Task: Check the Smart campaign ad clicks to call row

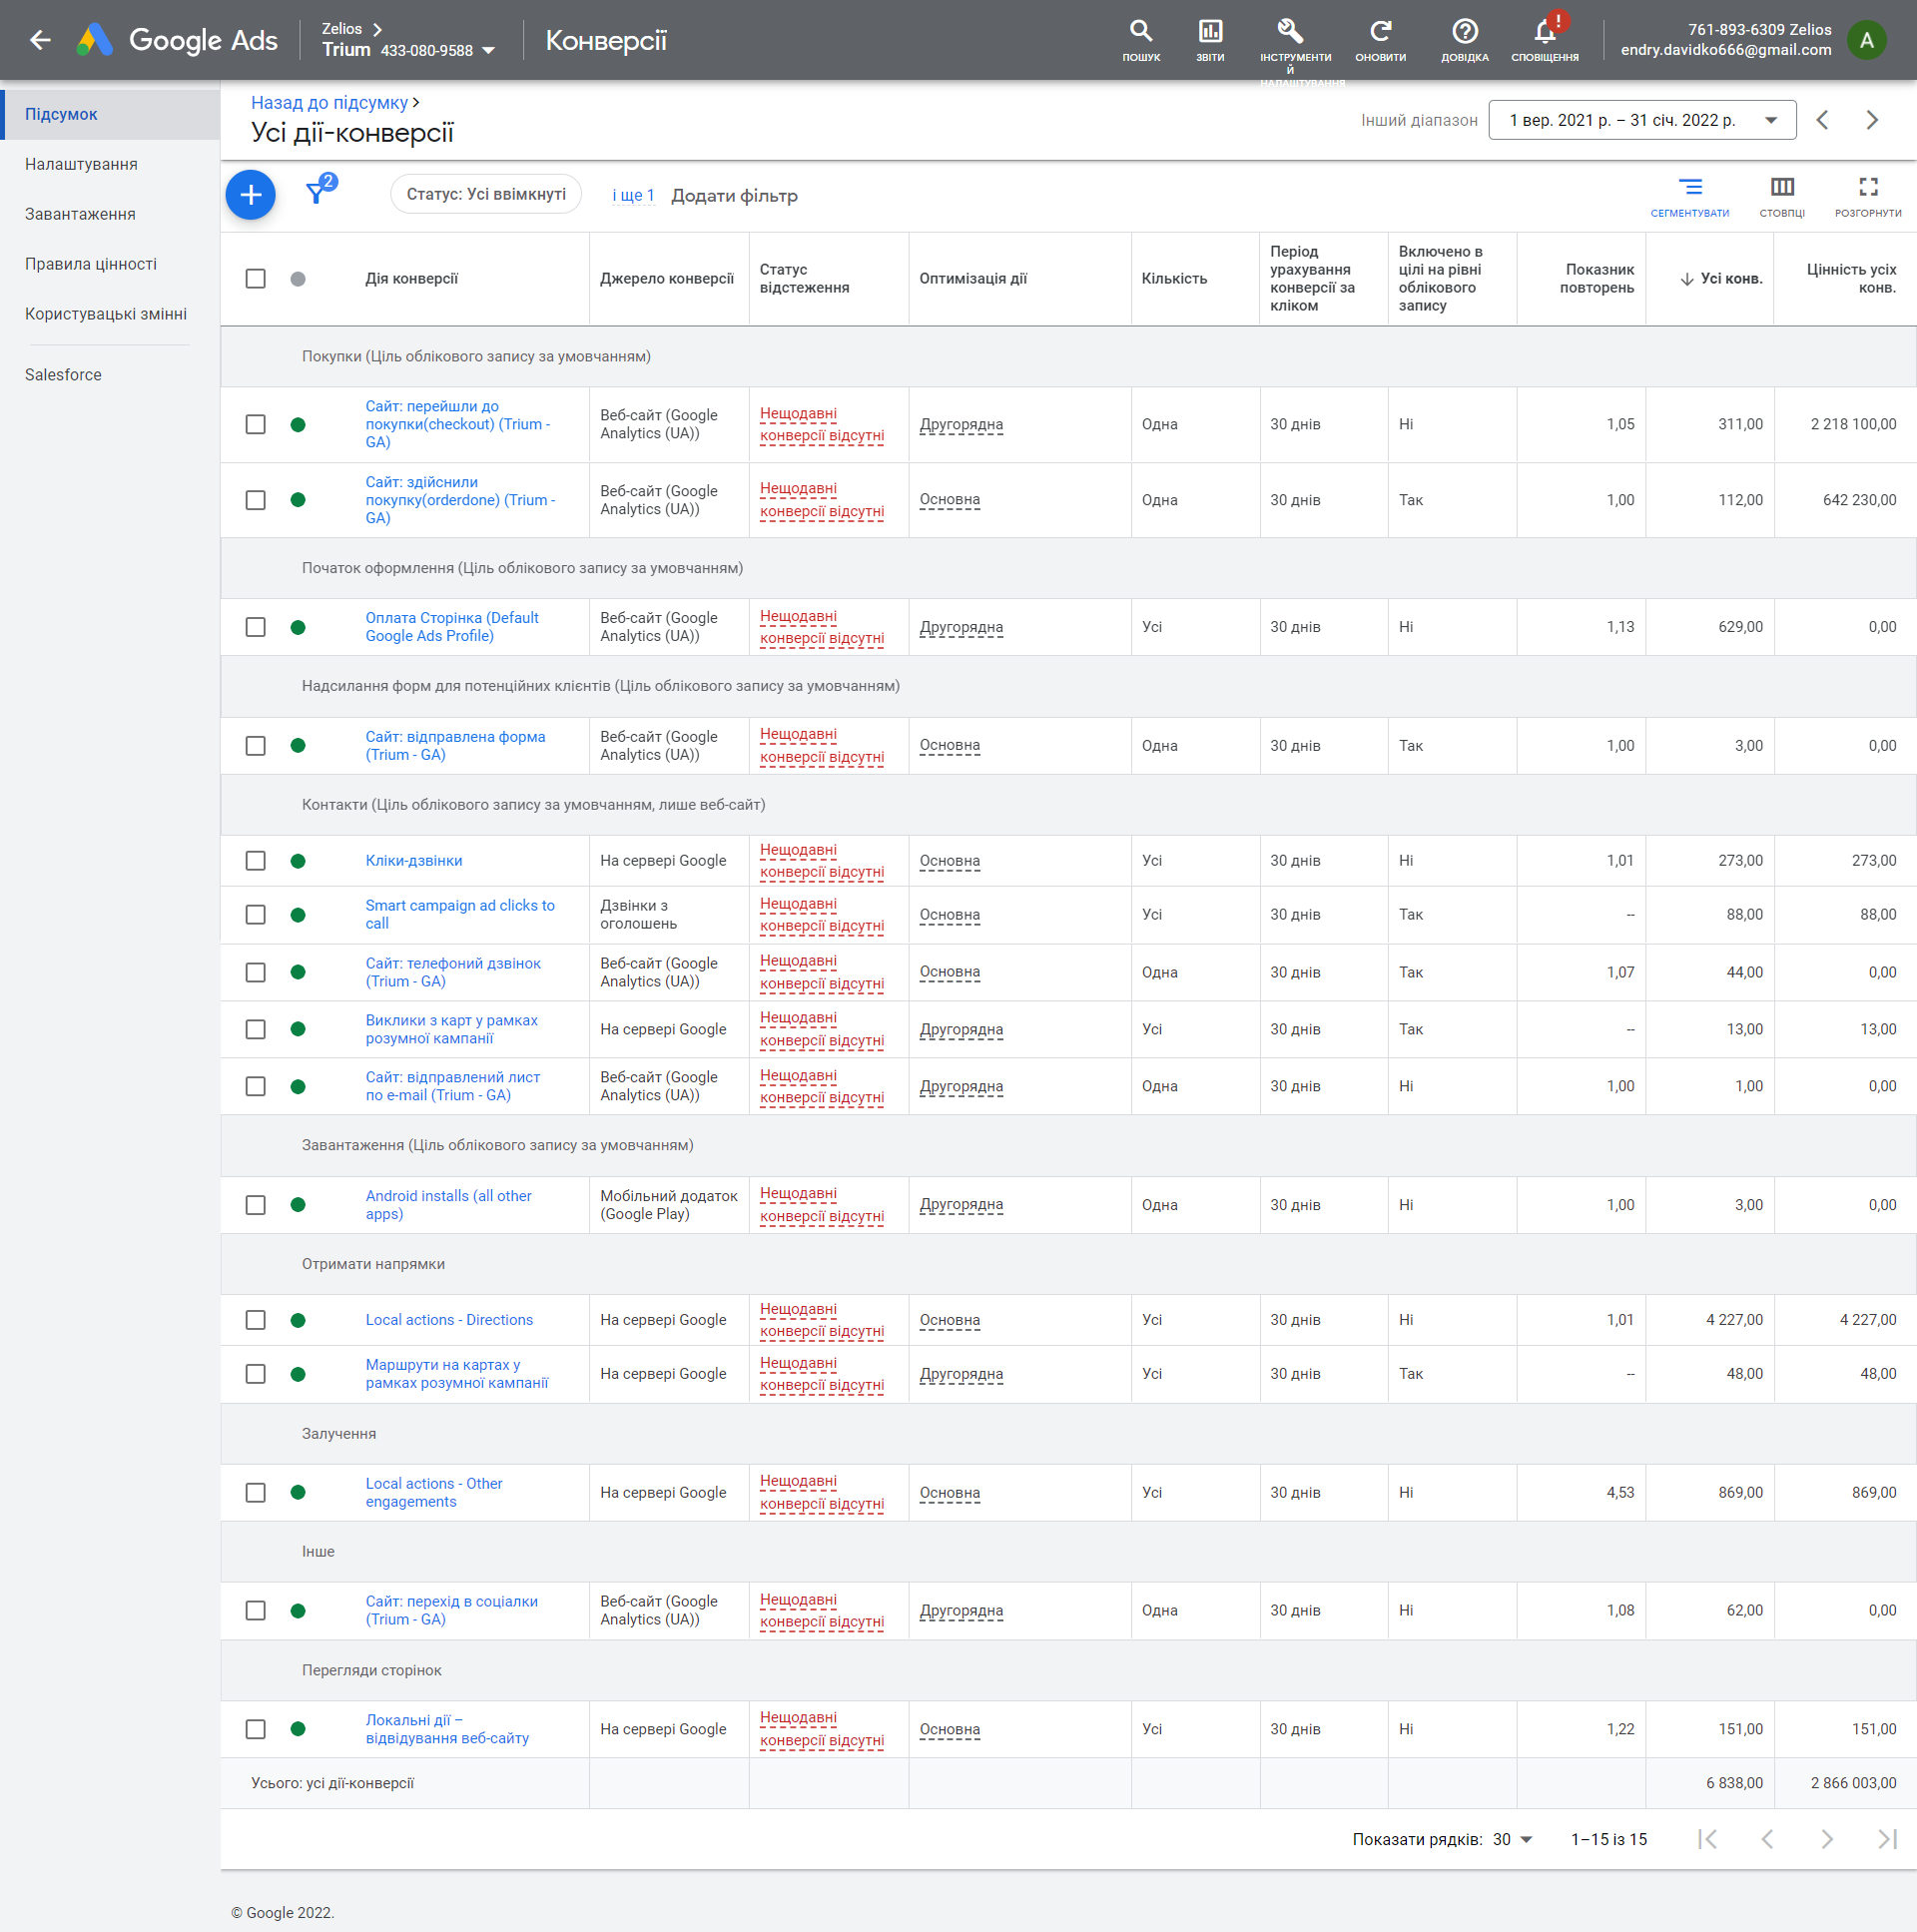Action: pos(256,915)
